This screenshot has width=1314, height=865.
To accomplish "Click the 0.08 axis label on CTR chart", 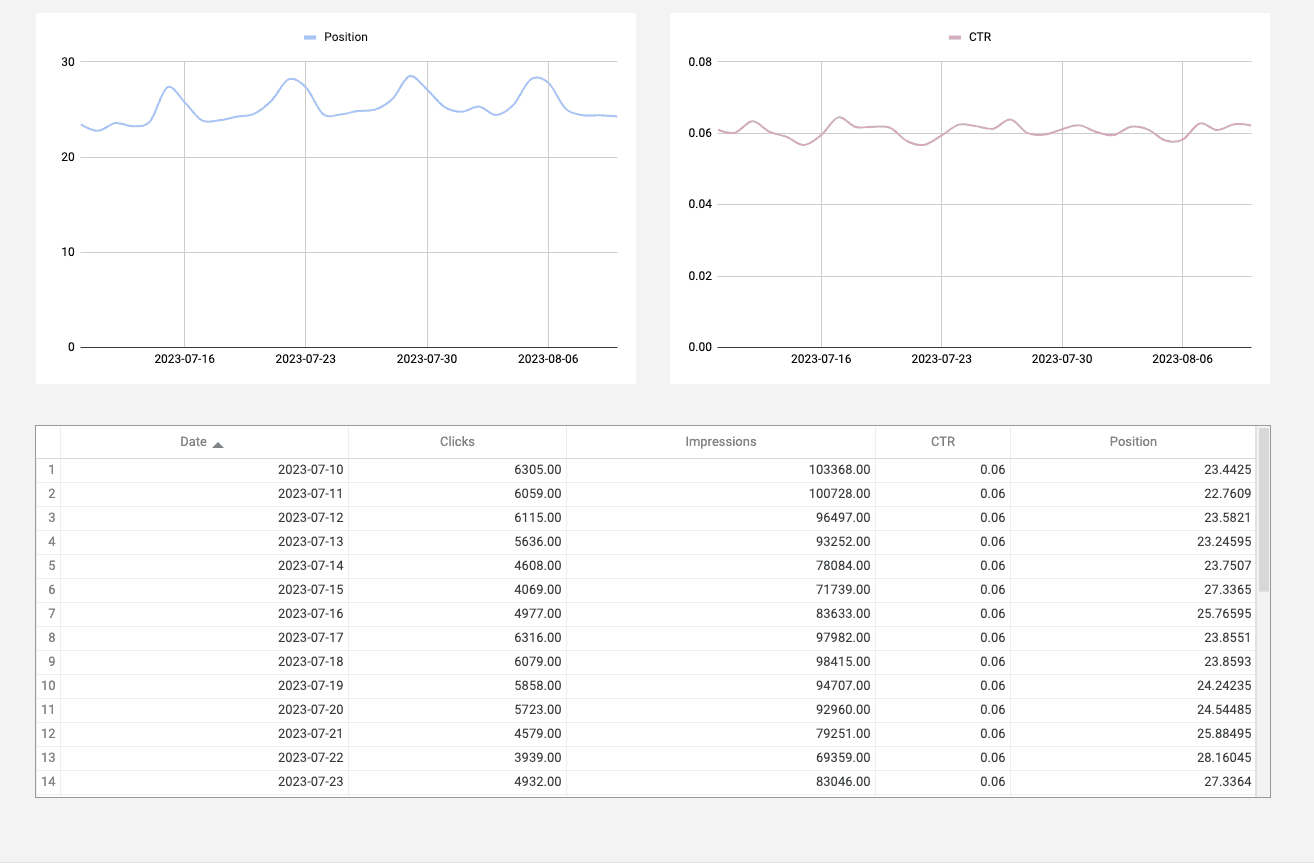I will (700, 62).
